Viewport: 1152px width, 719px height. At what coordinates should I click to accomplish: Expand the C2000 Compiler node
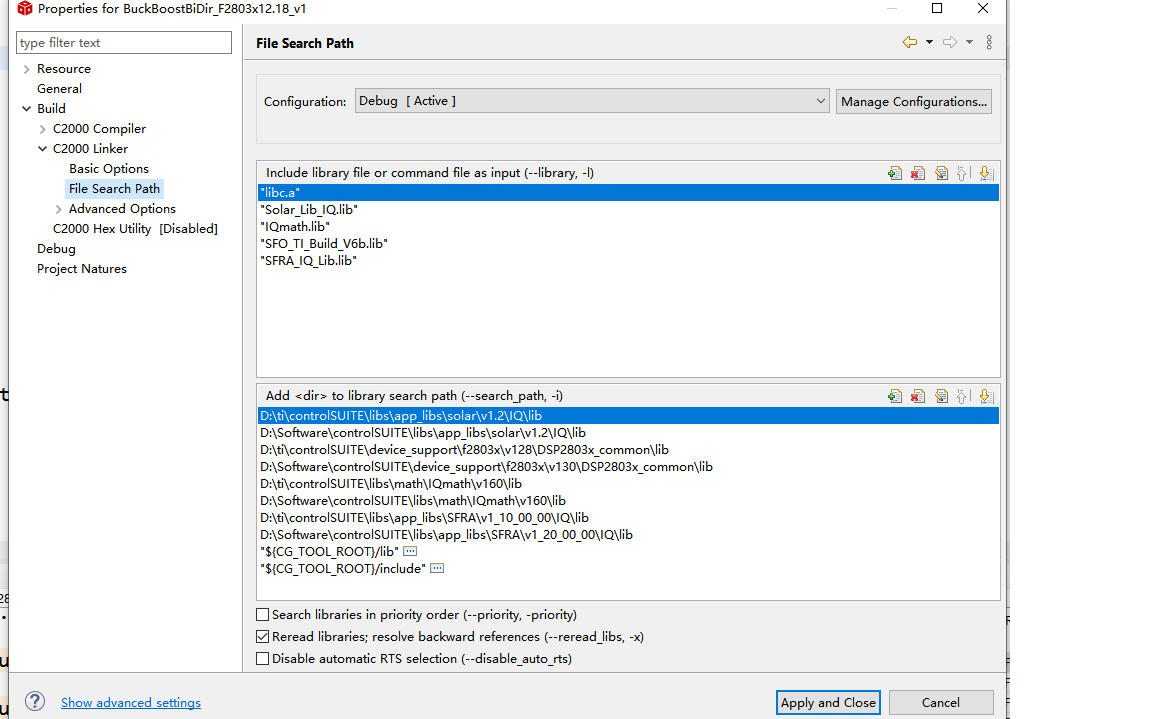[43, 129]
